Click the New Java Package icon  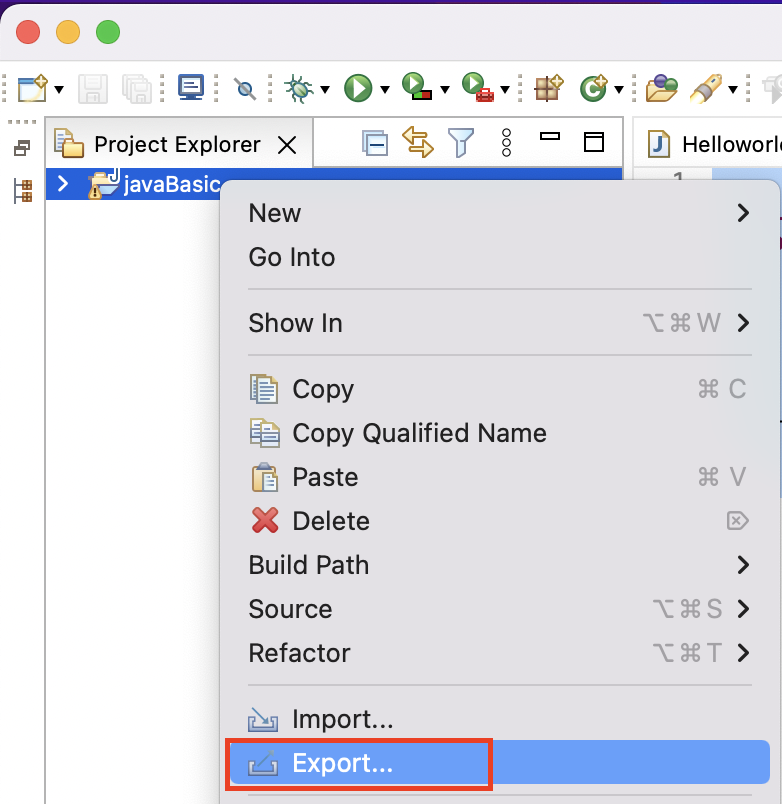click(548, 88)
